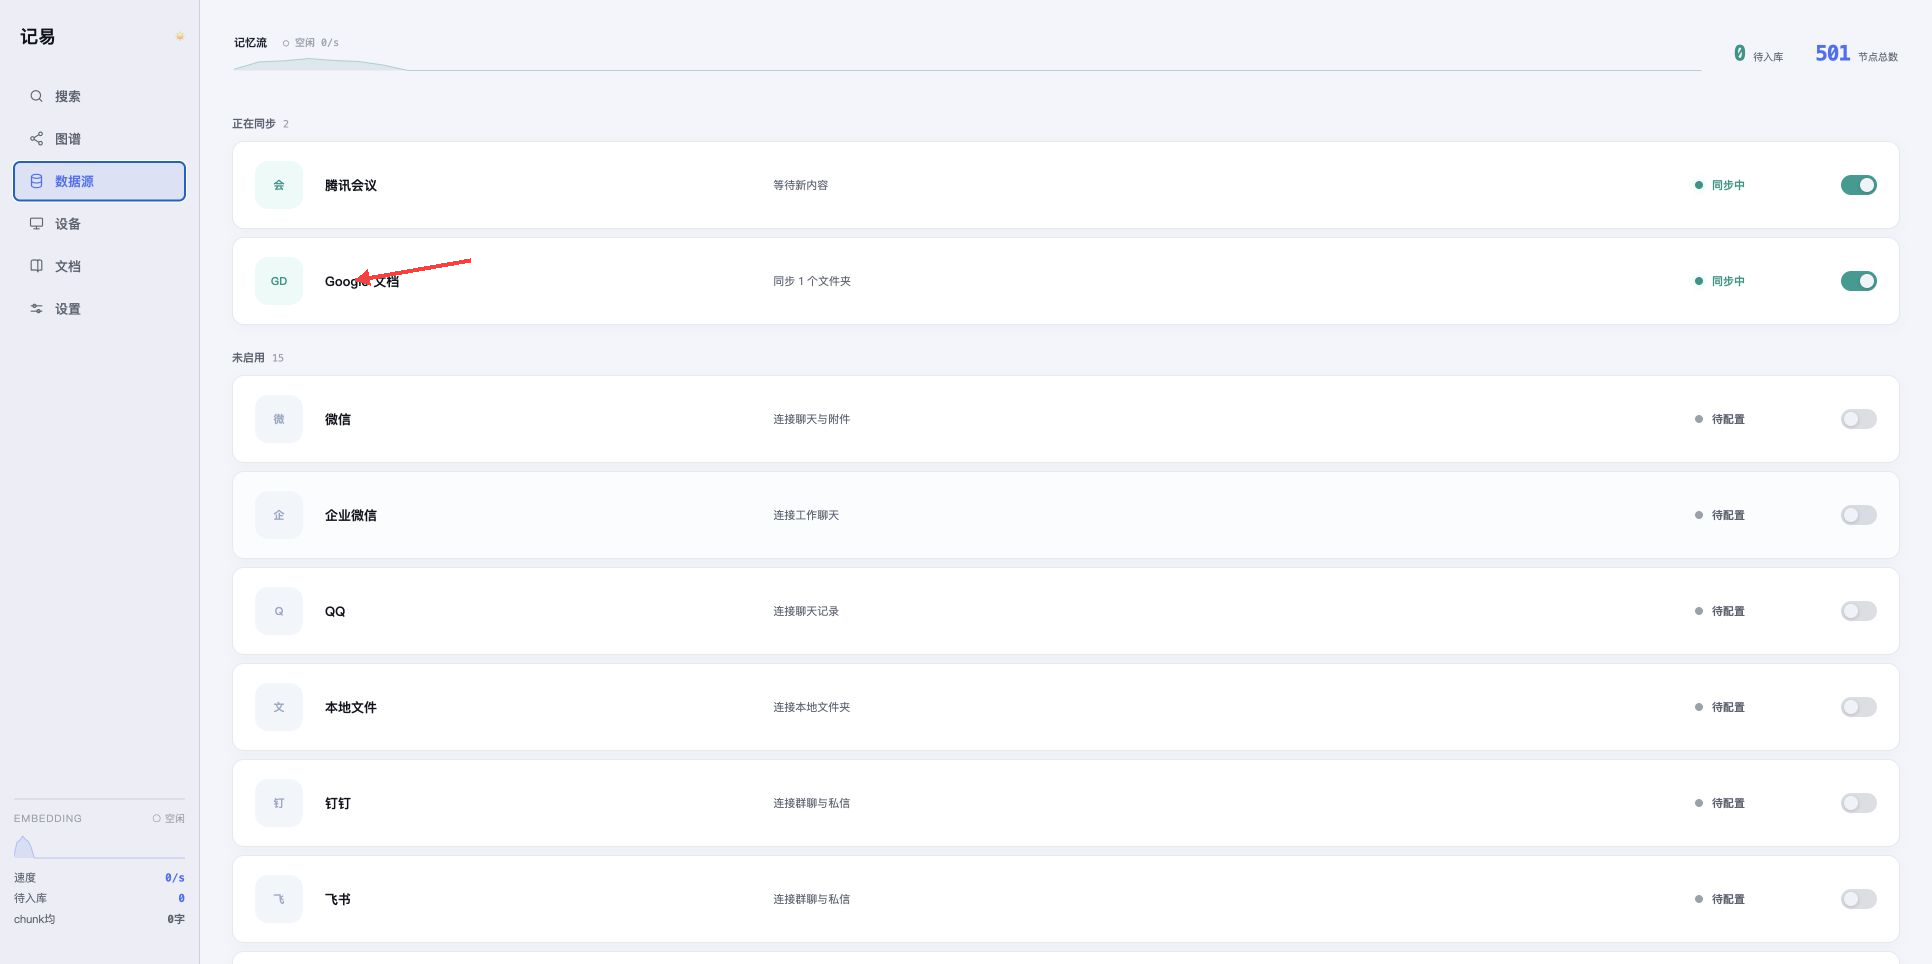Click the 连接聊天与附件 description
The width and height of the screenshot is (1932, 964).
pos(811,419)
